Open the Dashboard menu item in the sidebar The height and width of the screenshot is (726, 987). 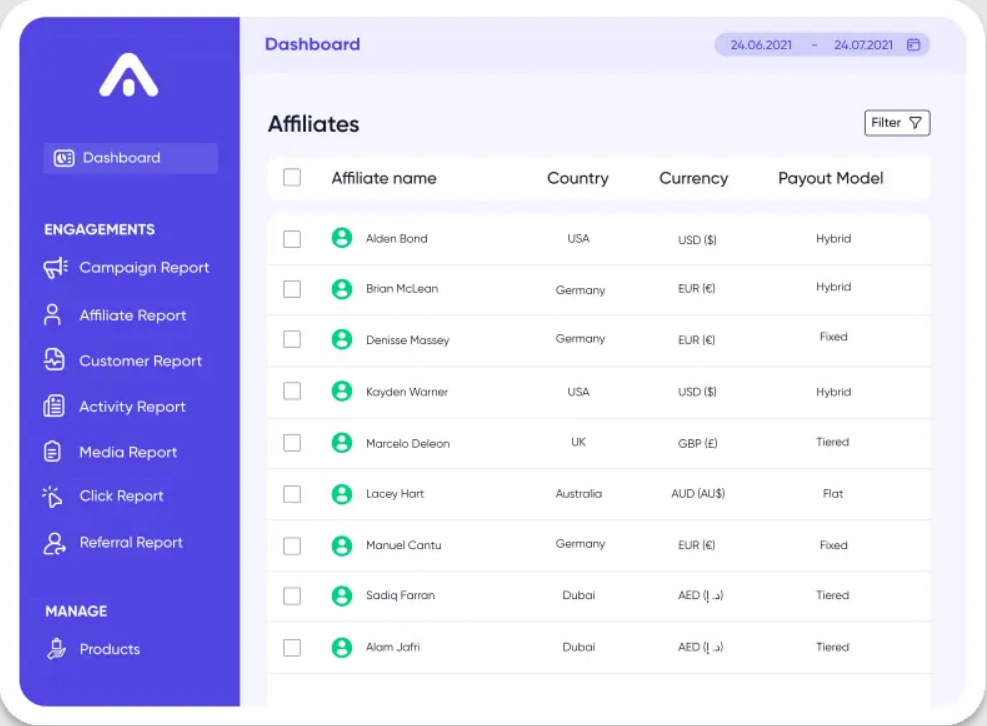point(131,158)
